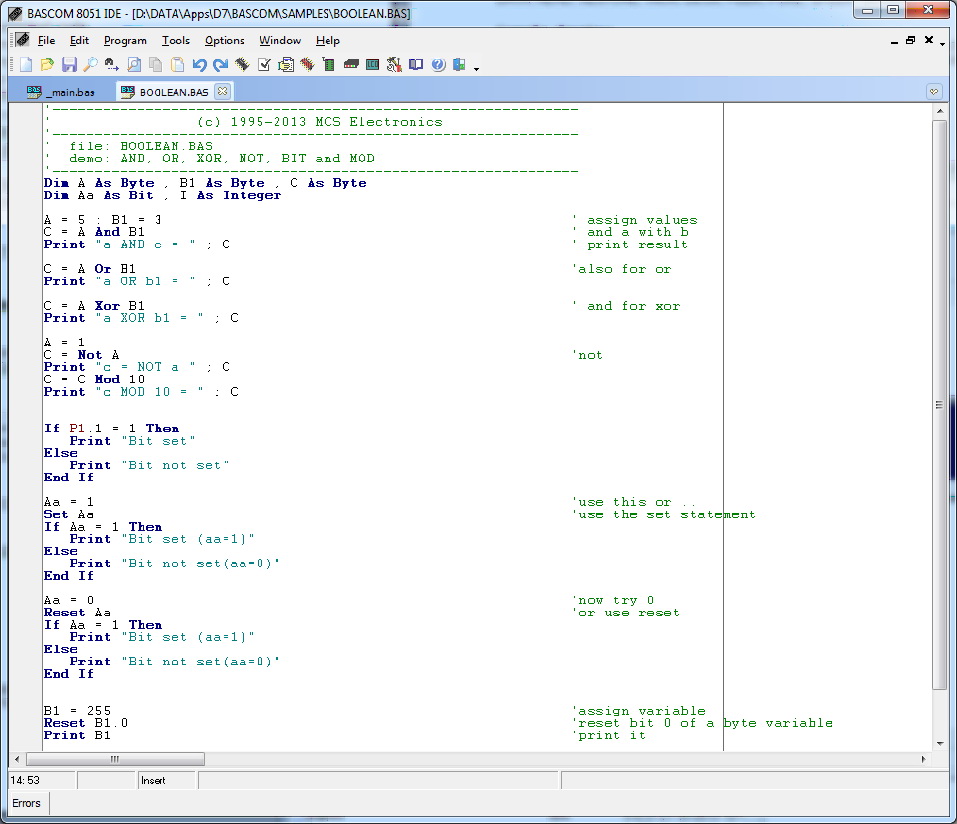Image resolution: width=957 pixels, height=824 pixels.
Task: Restore the inner document window
Action: [911, 40]
